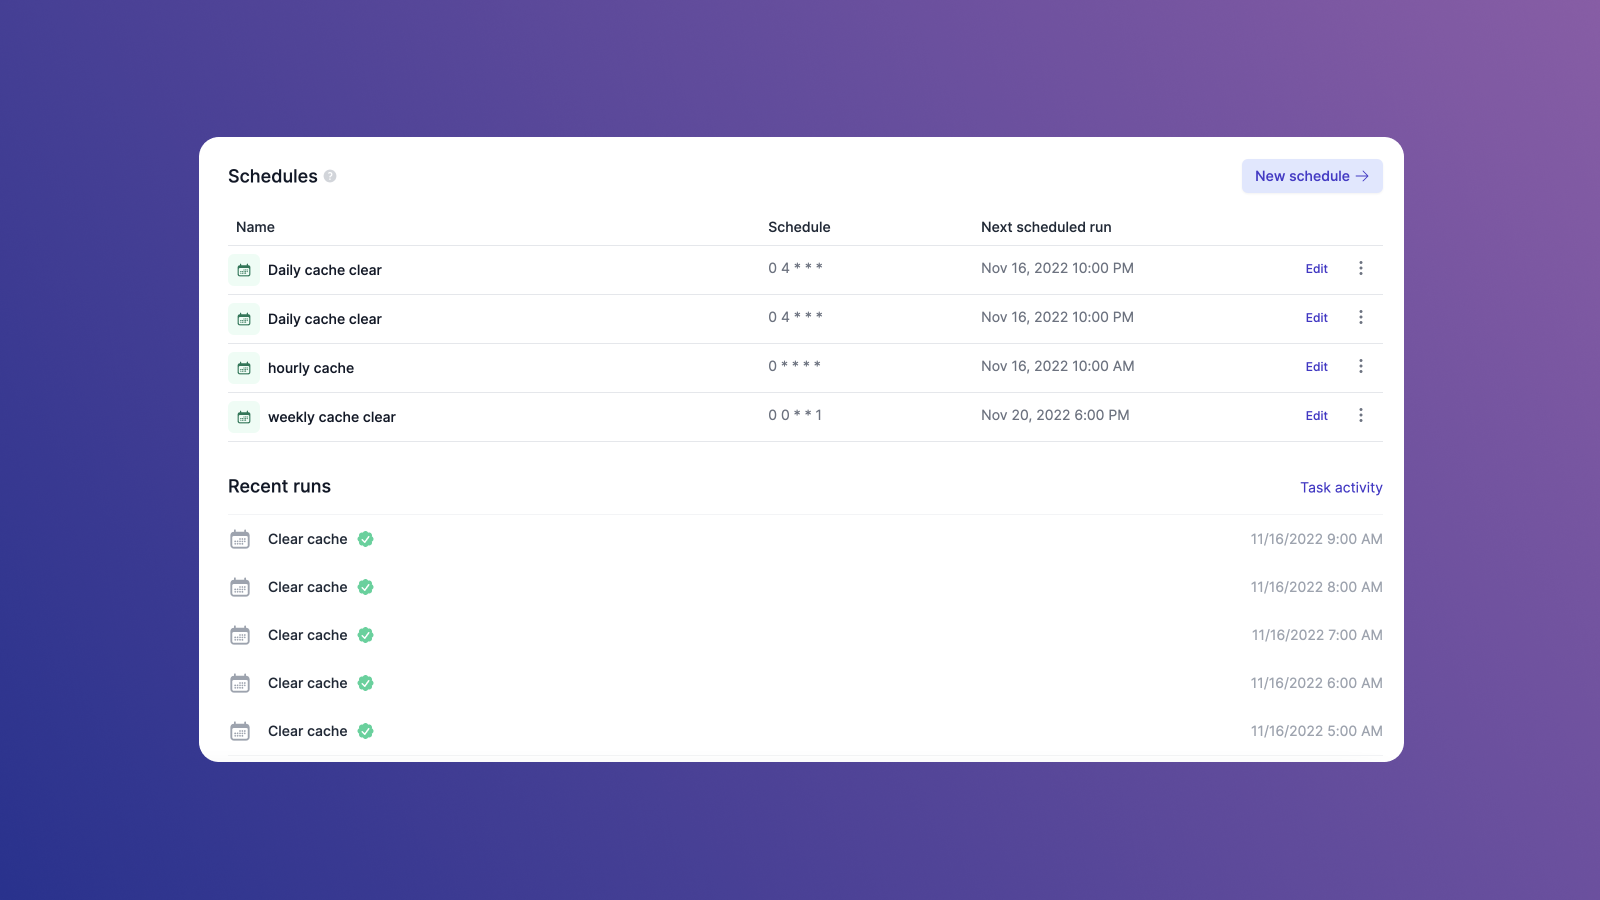The height and width of the screenshot is (900, 1600).
Task: Select the hourly cache schedule name
Action: click(x=311, y=368)
